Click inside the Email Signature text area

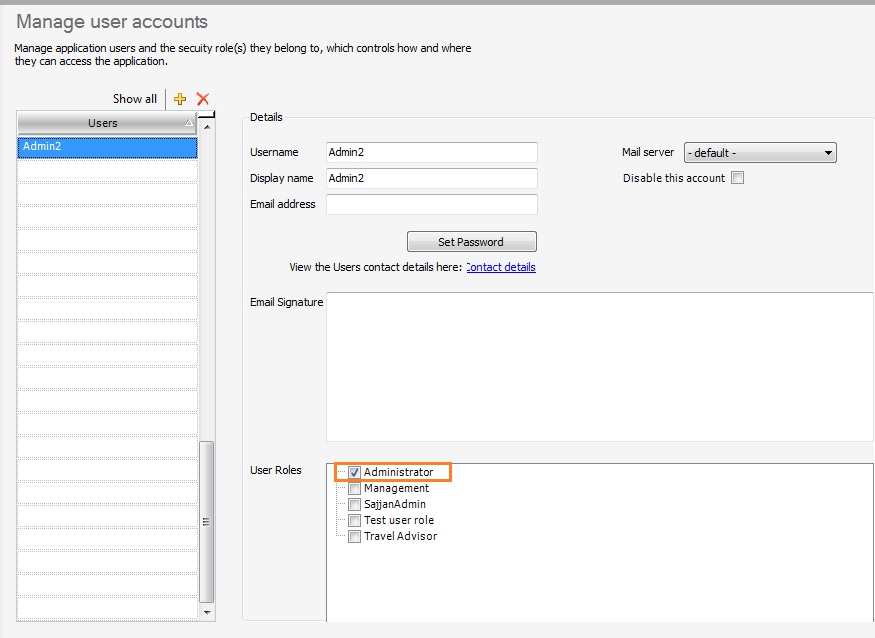(x=598, y=366)
